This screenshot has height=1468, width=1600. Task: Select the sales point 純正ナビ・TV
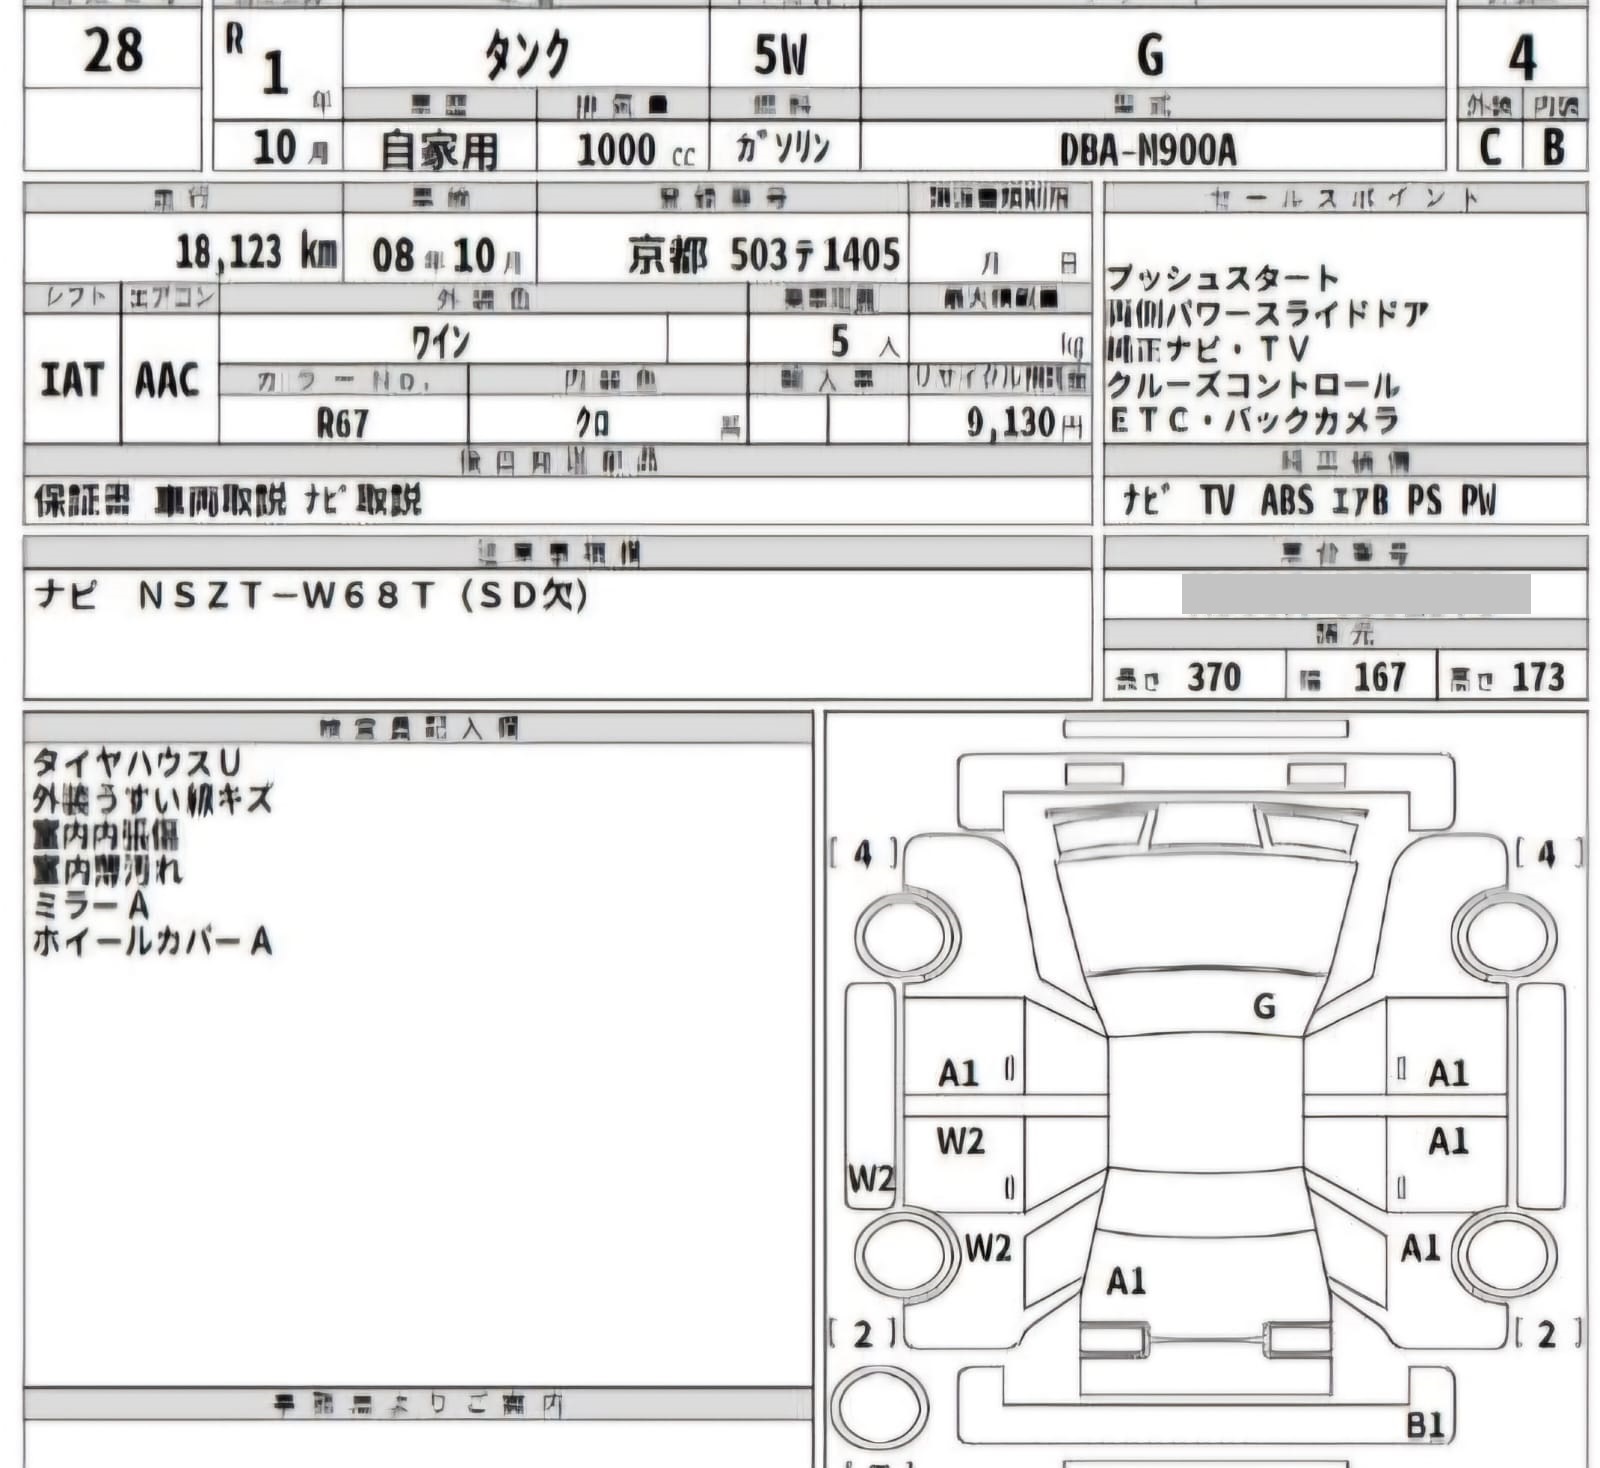tap(1208, 349)
